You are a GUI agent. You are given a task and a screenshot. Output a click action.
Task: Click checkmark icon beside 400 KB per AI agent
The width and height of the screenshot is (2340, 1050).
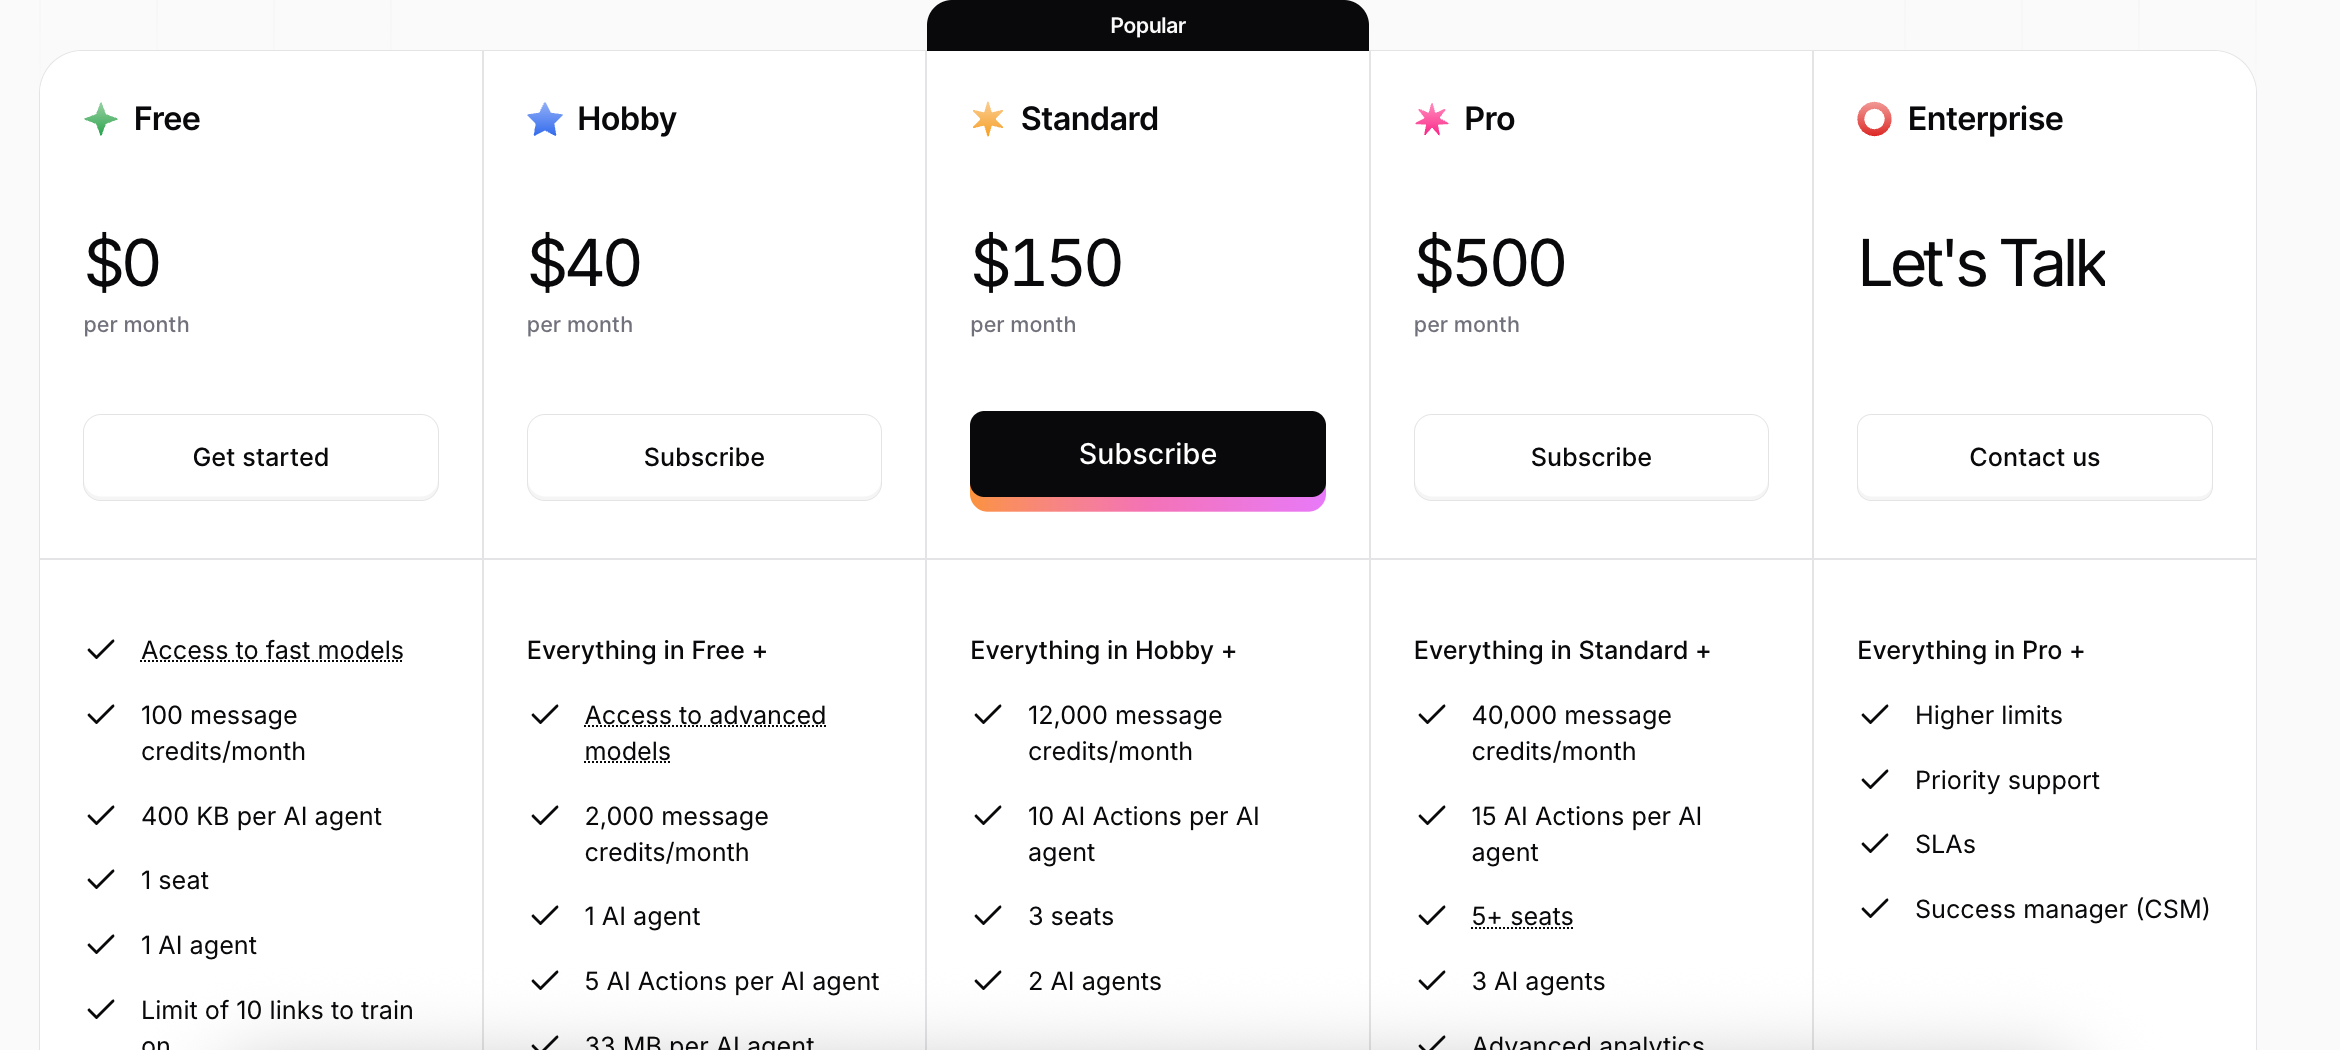[101, 816]
